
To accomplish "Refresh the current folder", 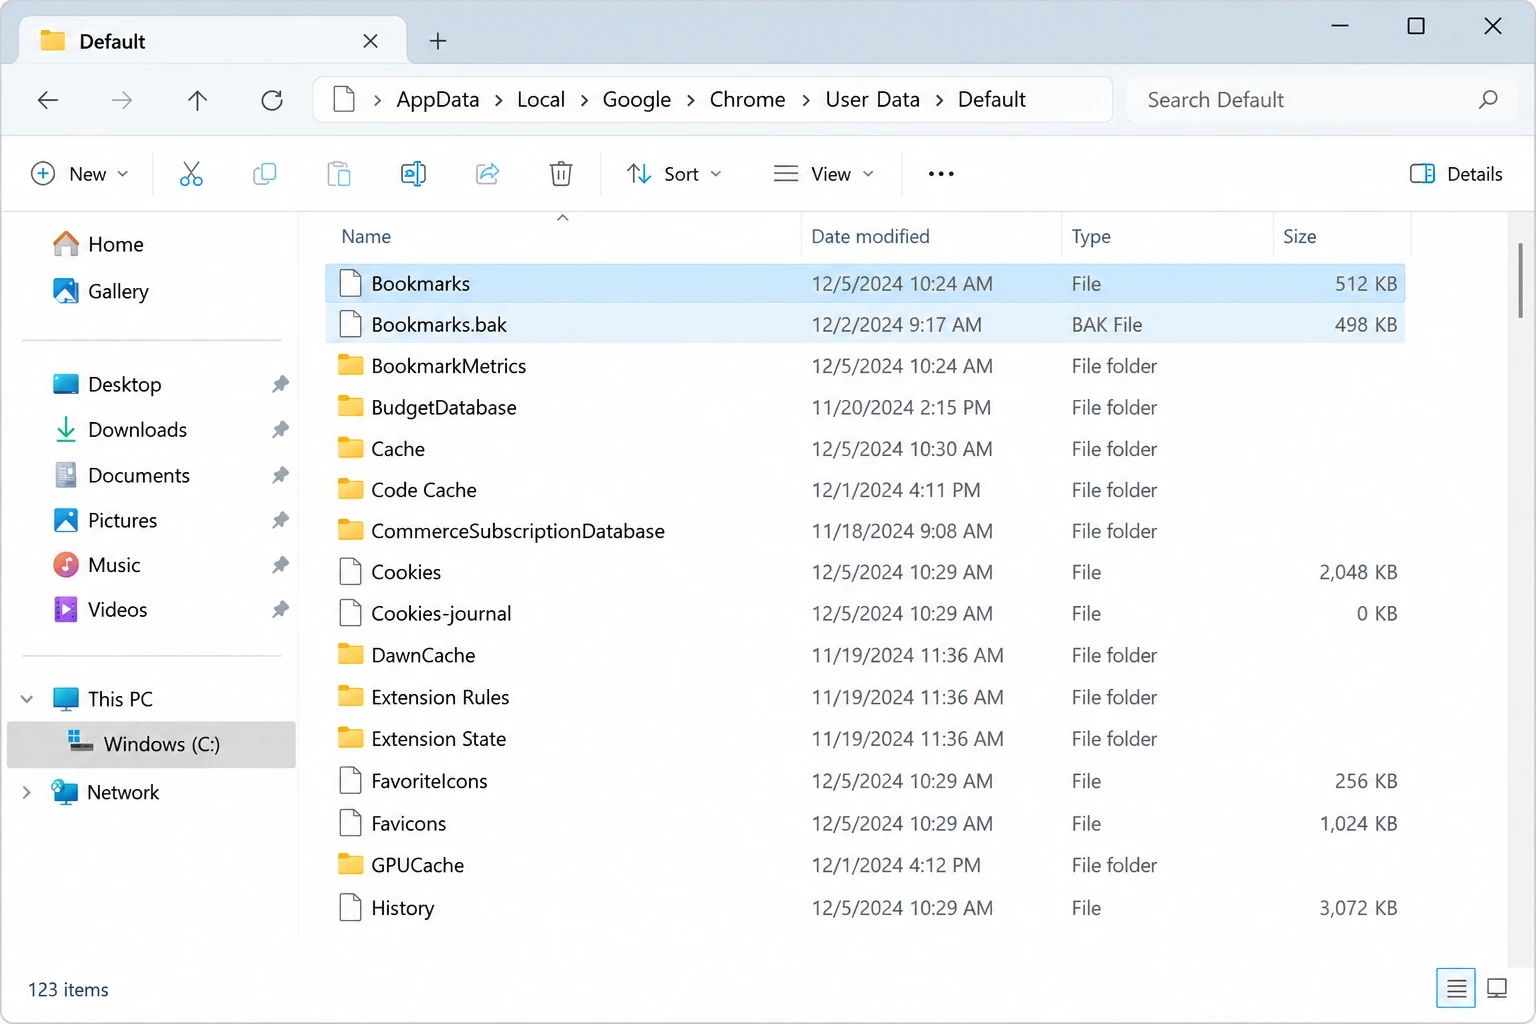I will [272, 100].
